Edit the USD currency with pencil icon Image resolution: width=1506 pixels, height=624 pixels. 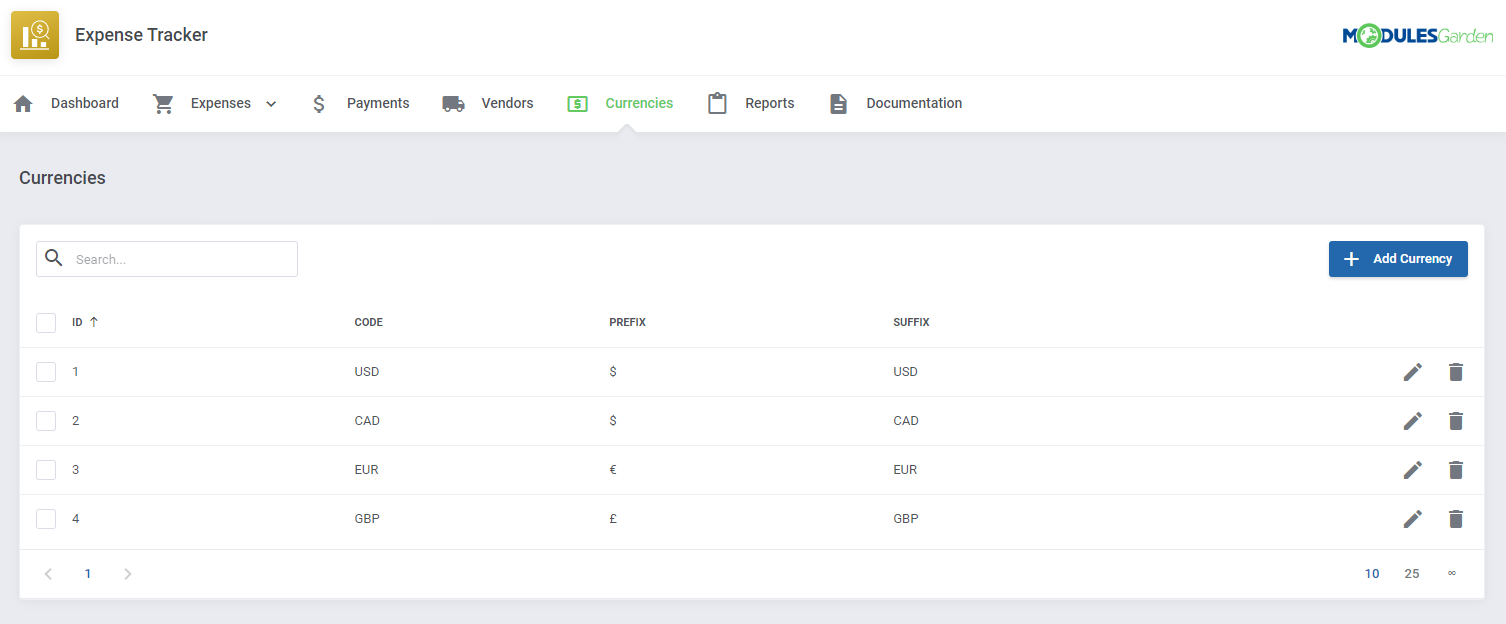[1412, 371]
